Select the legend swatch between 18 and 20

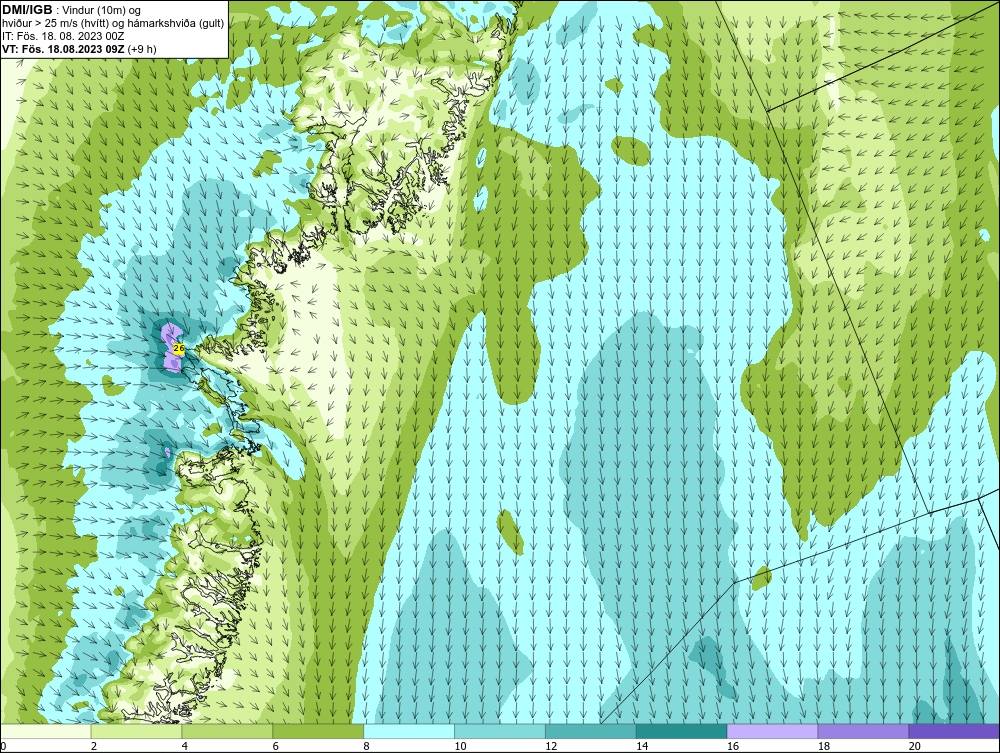pyautogui.click(x=864, y=731)
